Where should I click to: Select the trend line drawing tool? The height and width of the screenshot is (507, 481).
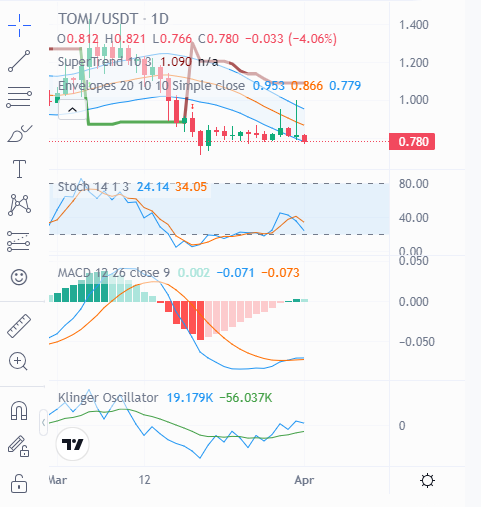coord(19,61)
